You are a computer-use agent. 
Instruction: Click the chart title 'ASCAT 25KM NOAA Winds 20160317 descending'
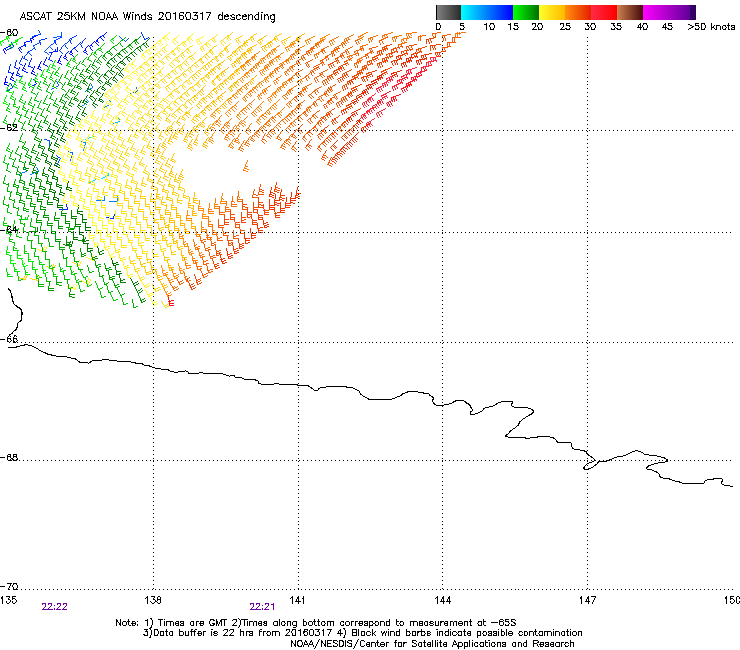(147, 16)
